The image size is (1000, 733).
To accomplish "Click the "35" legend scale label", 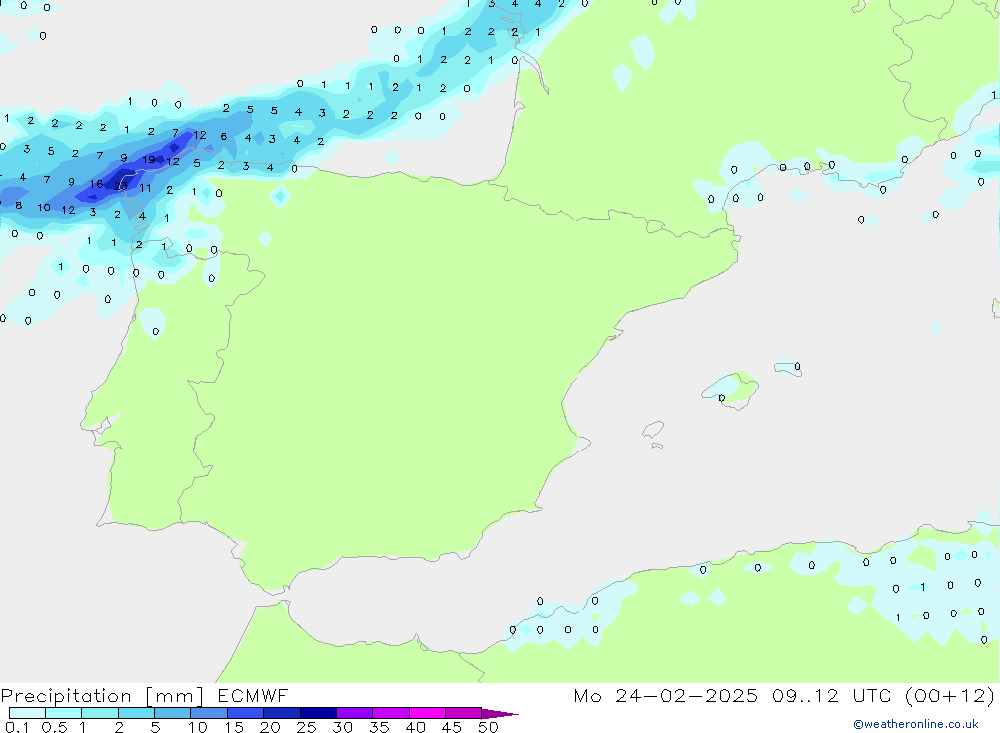I will (379, 727).
